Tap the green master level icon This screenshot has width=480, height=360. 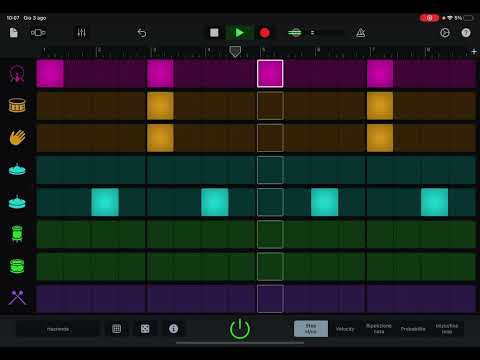click(295, 33)
